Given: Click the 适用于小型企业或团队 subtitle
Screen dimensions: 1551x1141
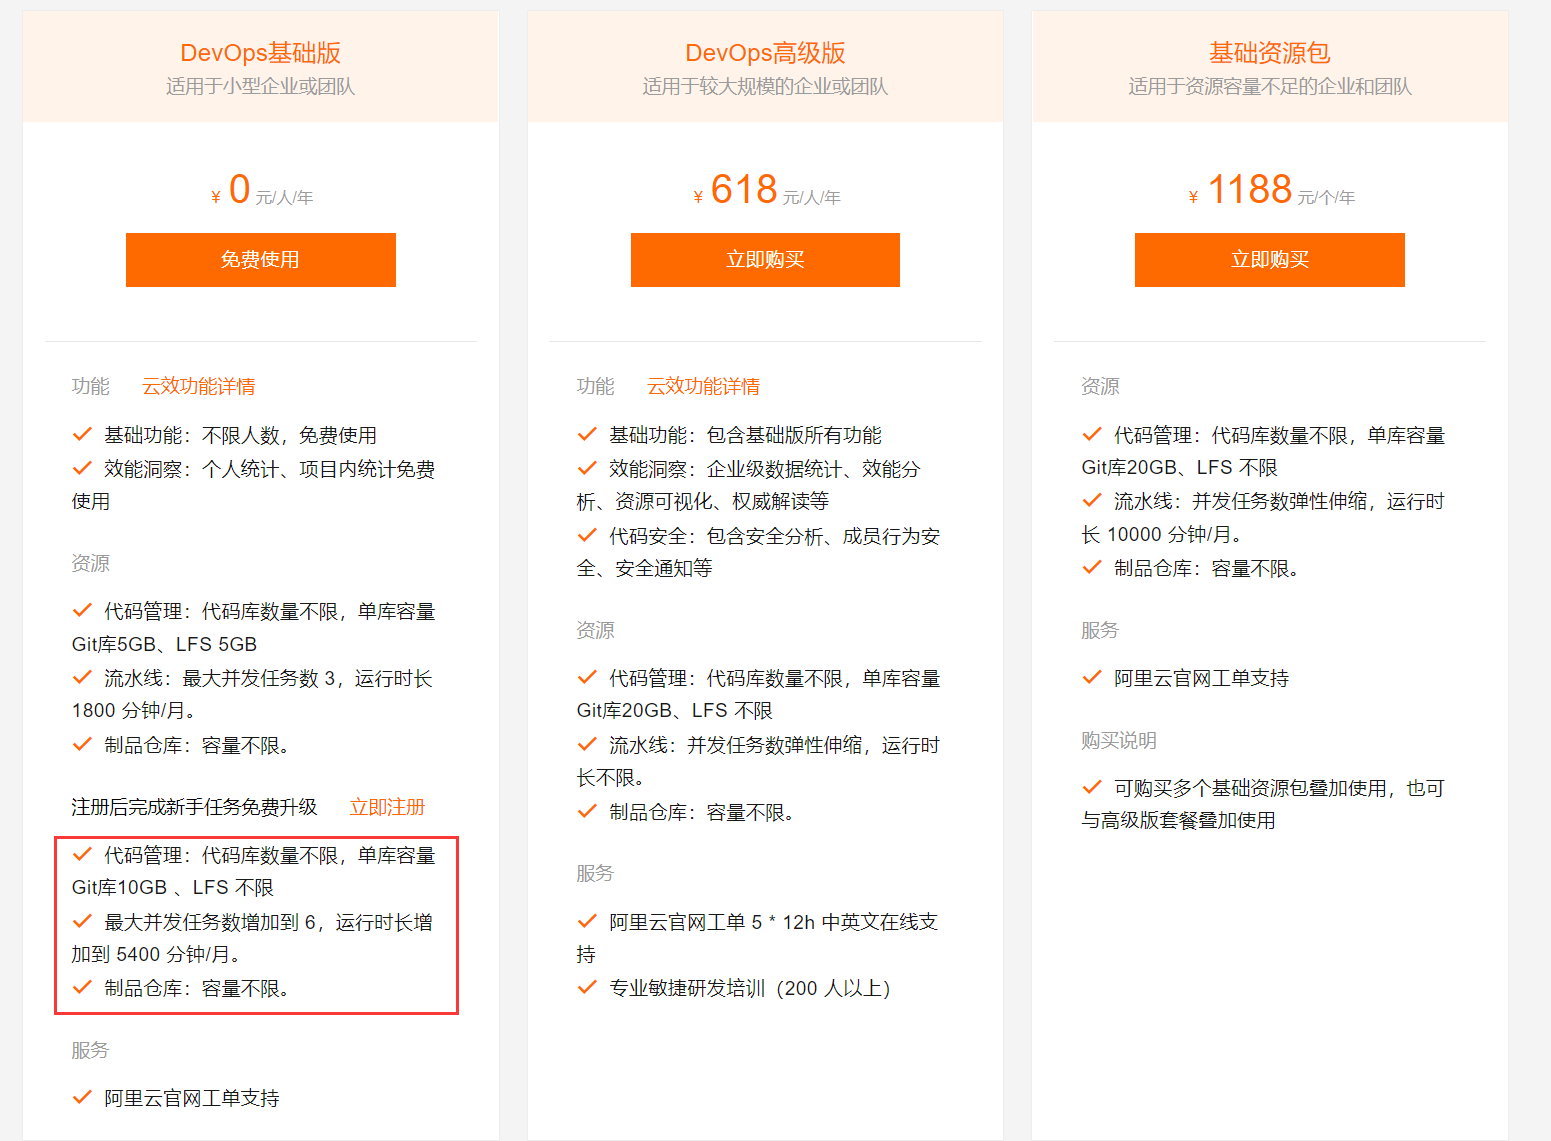Looking at the screenshot, I should [x=261, y=87].
